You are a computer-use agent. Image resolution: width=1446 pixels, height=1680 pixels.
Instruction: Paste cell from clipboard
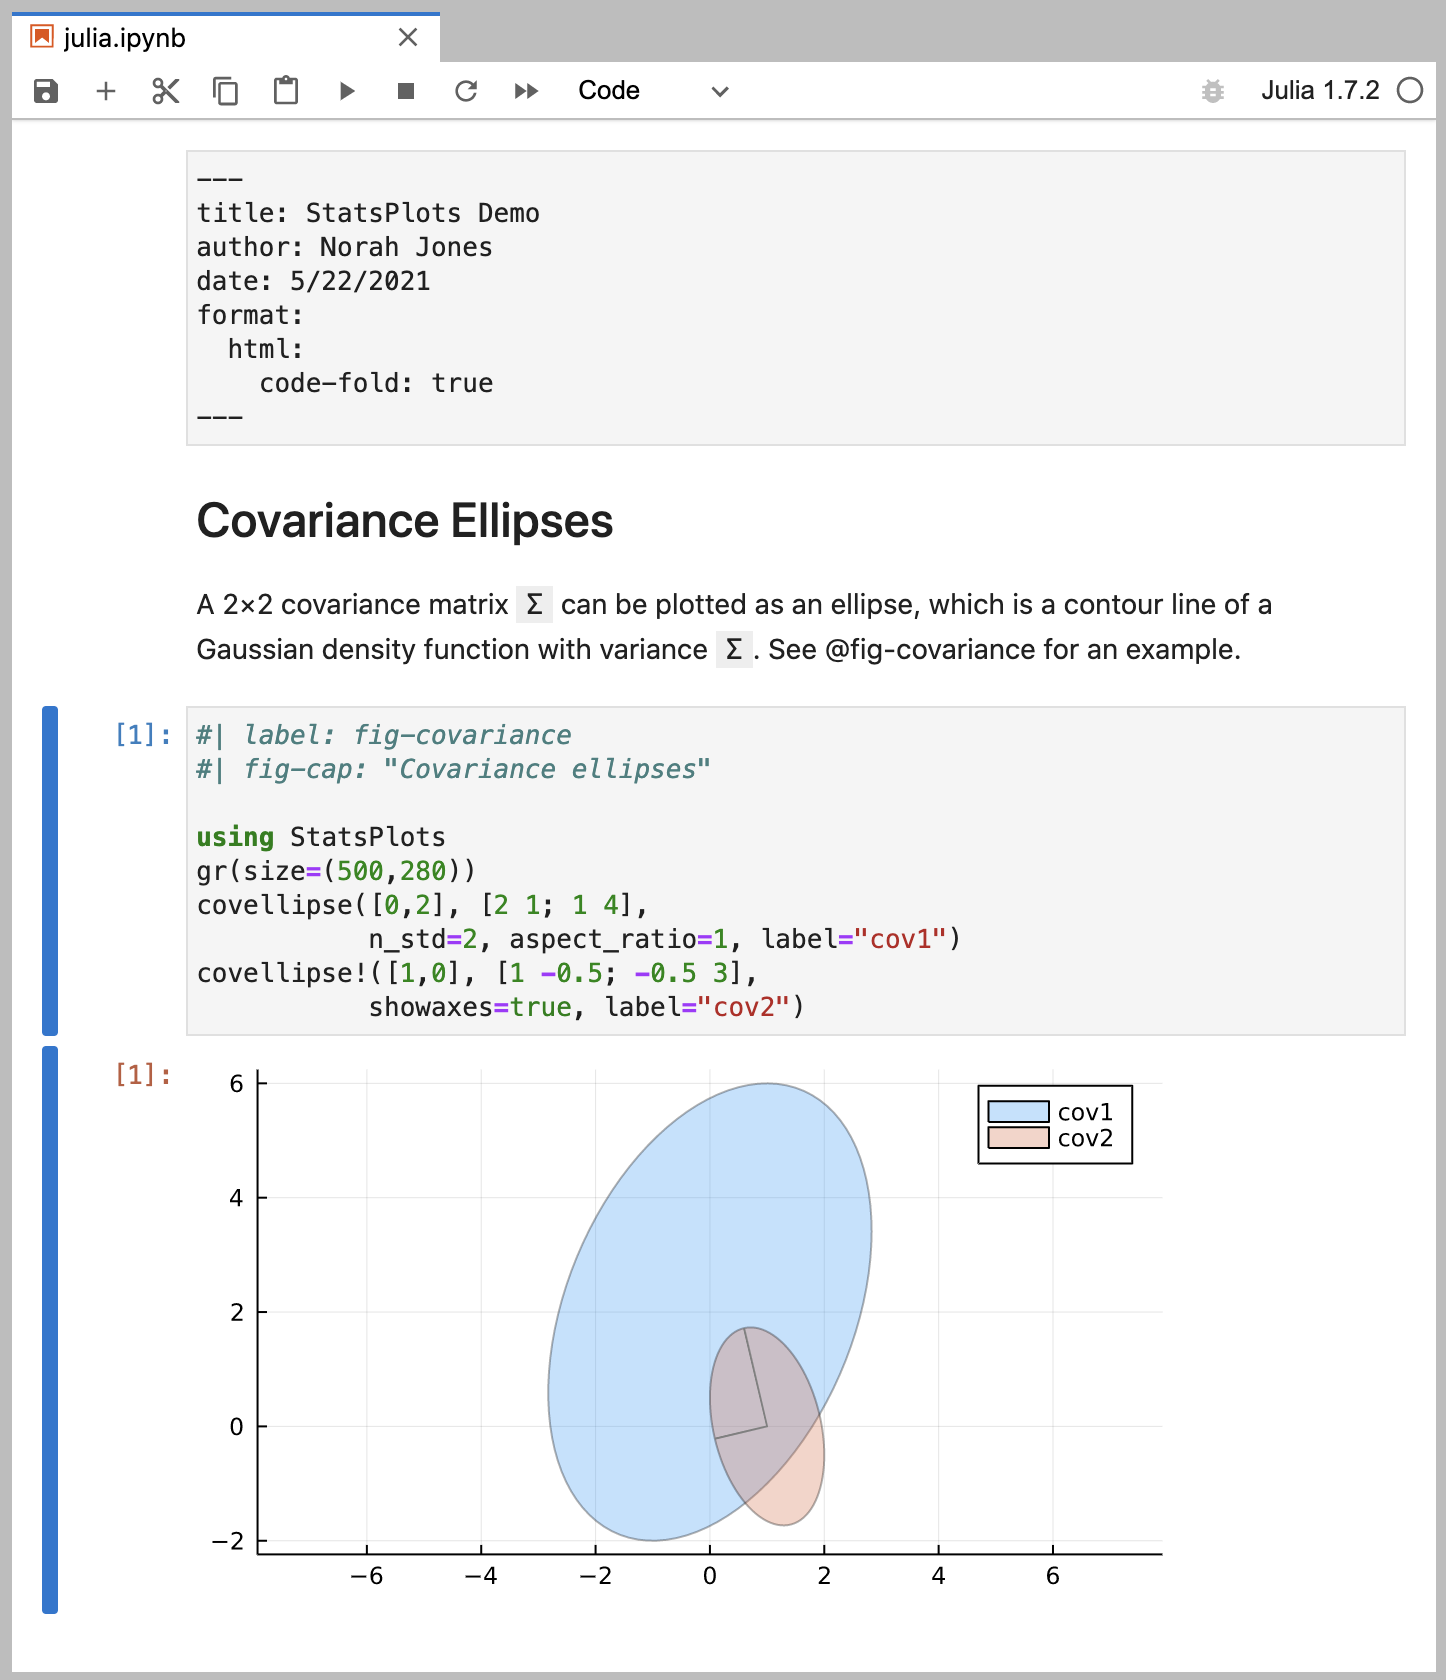click(x=285, y=90)
